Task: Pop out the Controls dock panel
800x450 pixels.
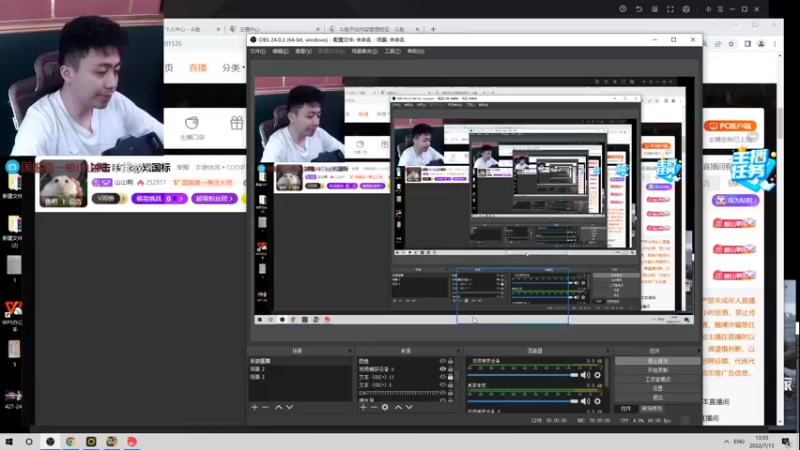Action: coord(698,351)
